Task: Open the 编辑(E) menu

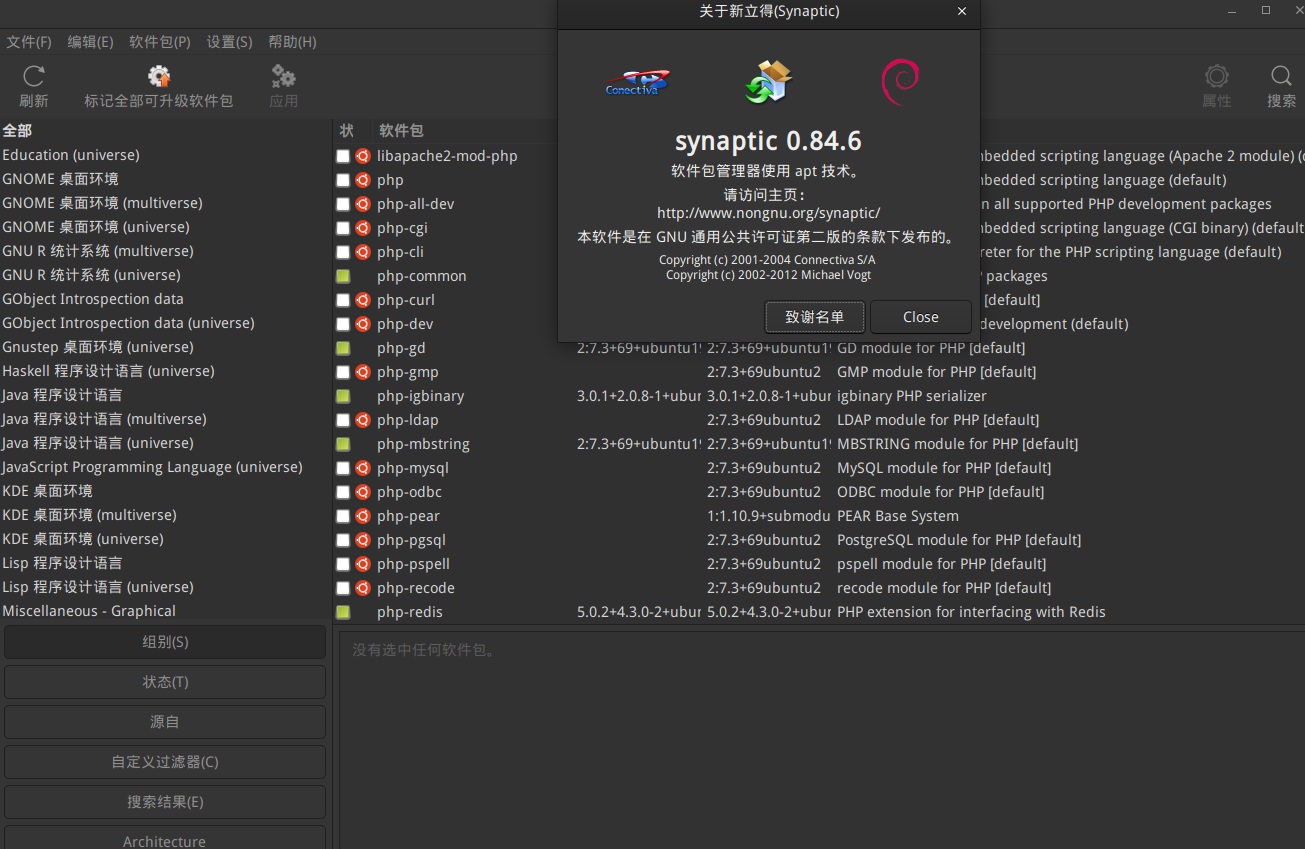Action: [90, 42]
